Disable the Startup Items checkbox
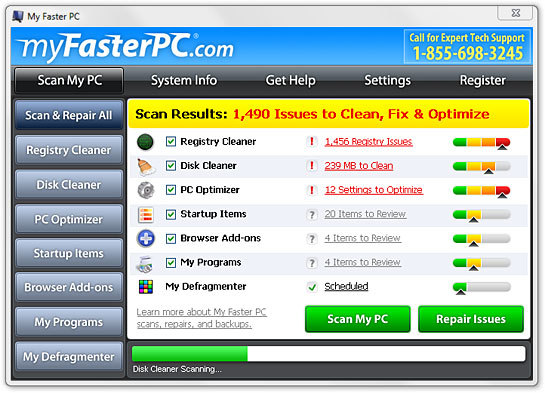 [x=171, y=214]
